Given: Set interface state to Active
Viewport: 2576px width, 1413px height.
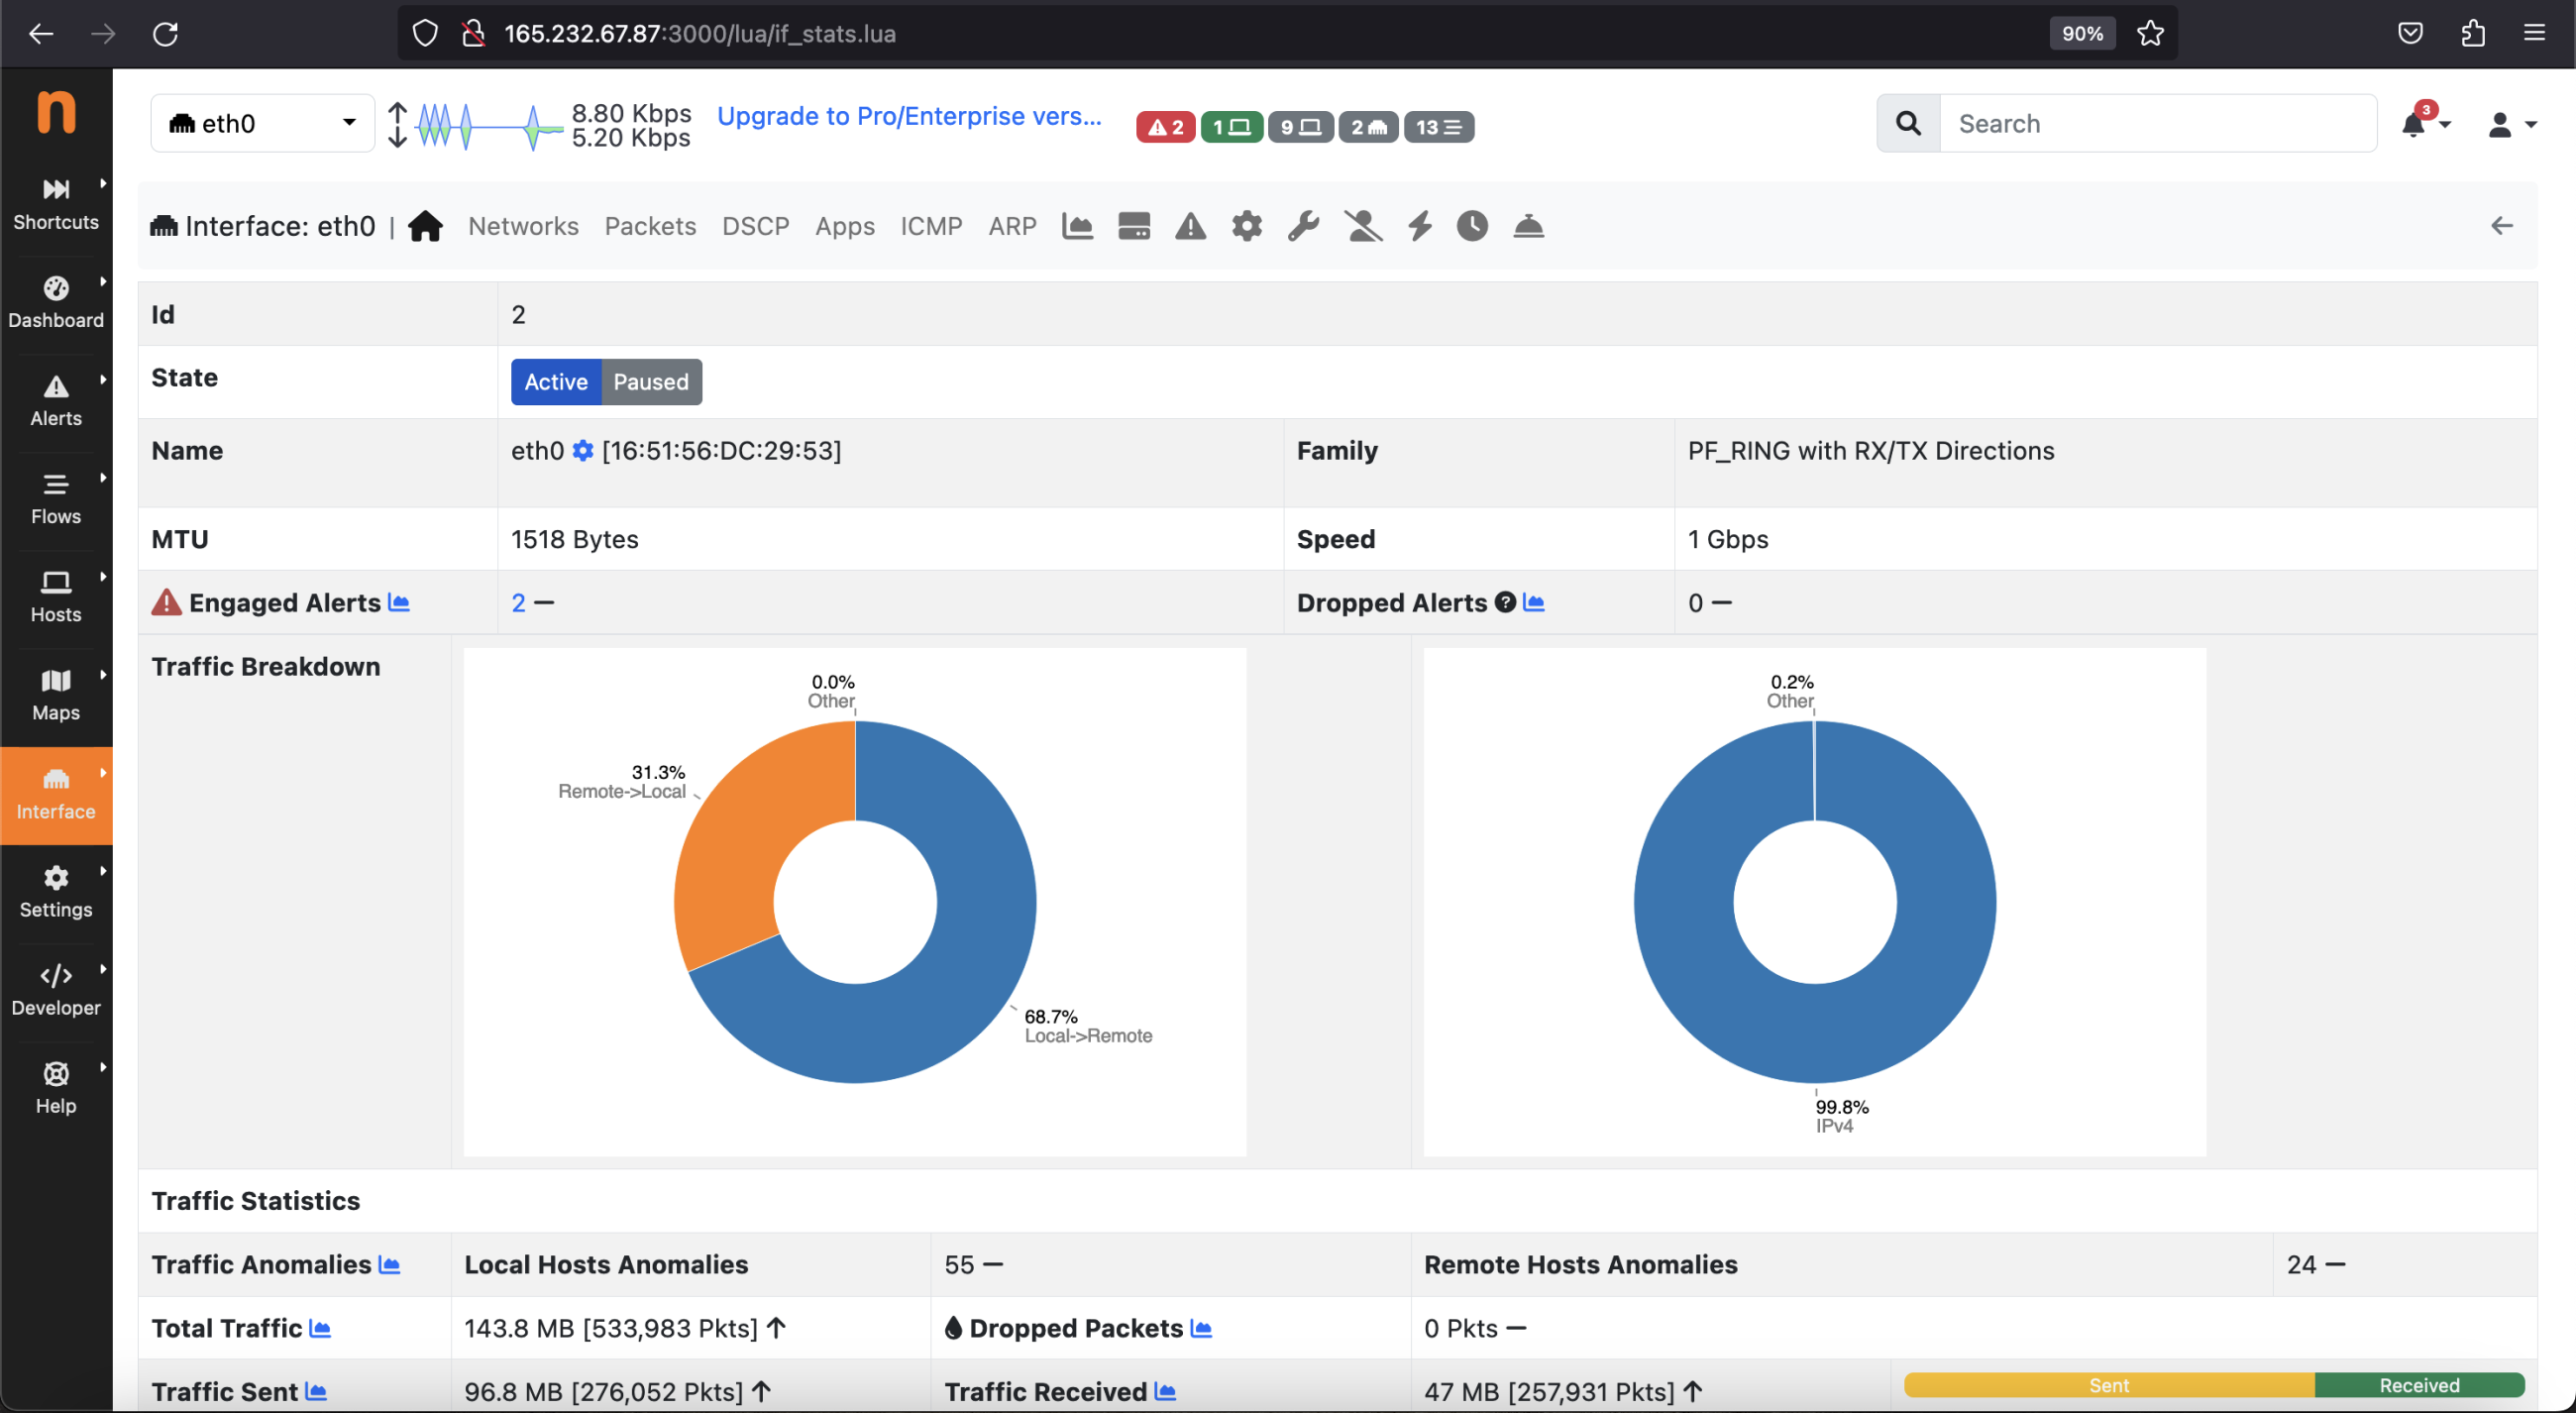Looking at the screenshot, I should (x=555, y=382).
